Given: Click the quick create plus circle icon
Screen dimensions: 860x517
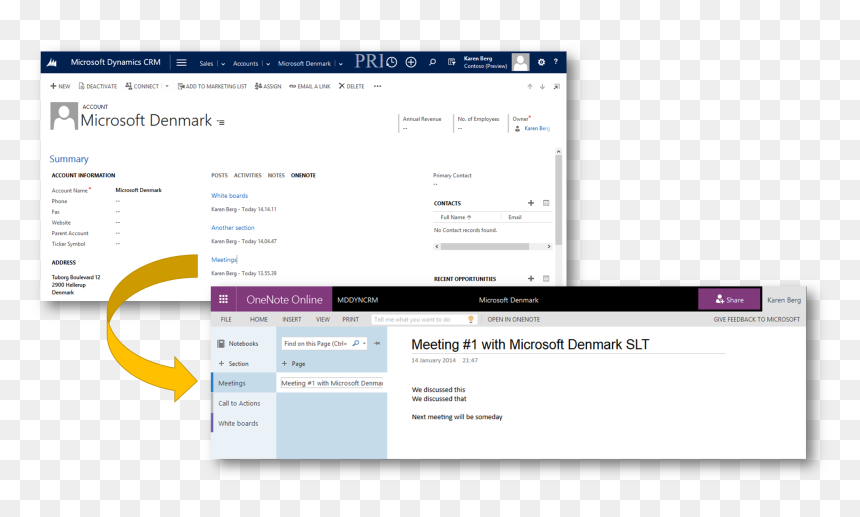Looking at the screenshot, I should pos(411,63).
